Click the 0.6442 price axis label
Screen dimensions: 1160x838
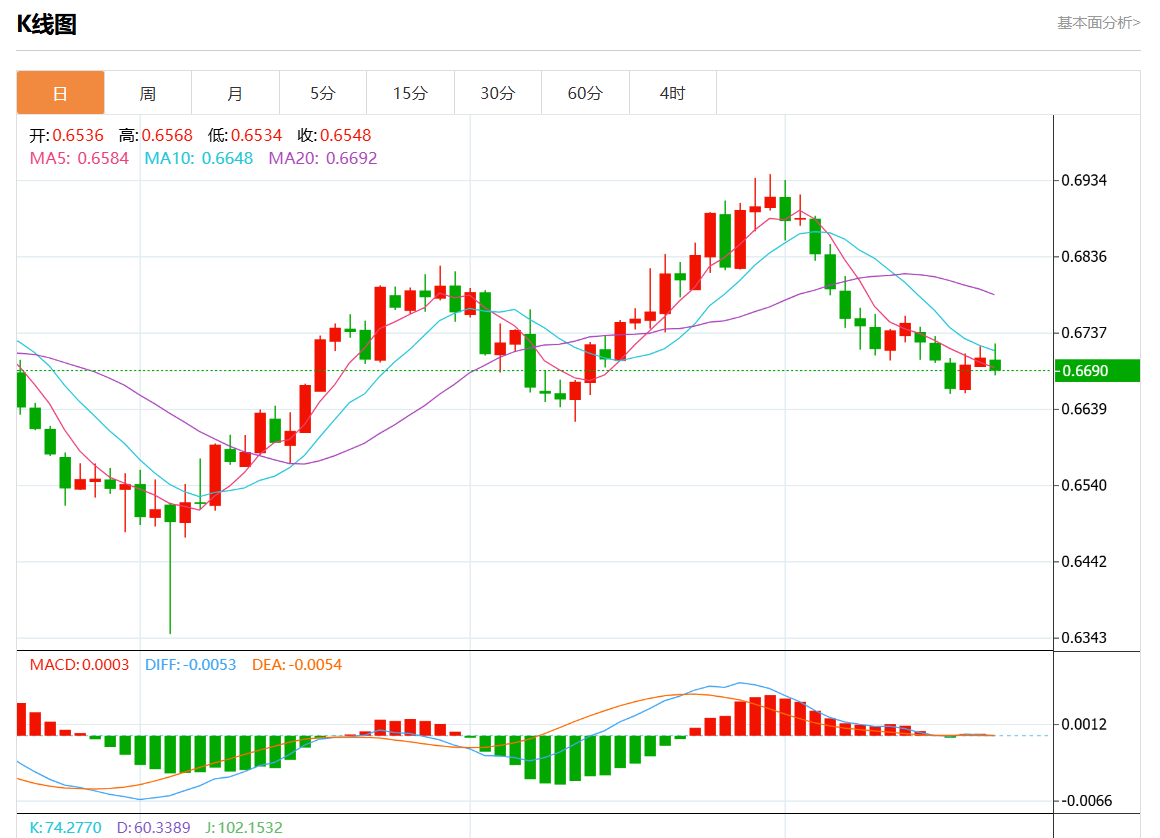[1084, 561]
